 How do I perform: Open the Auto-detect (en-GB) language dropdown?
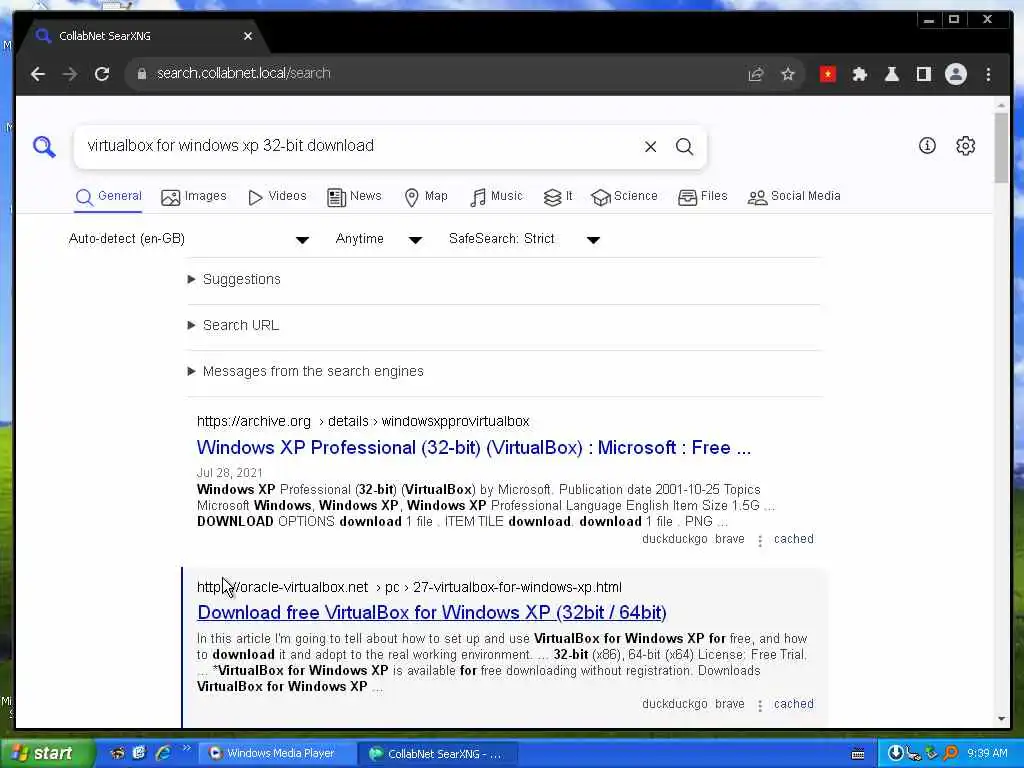pyautogui.click(x=189, y=239)
